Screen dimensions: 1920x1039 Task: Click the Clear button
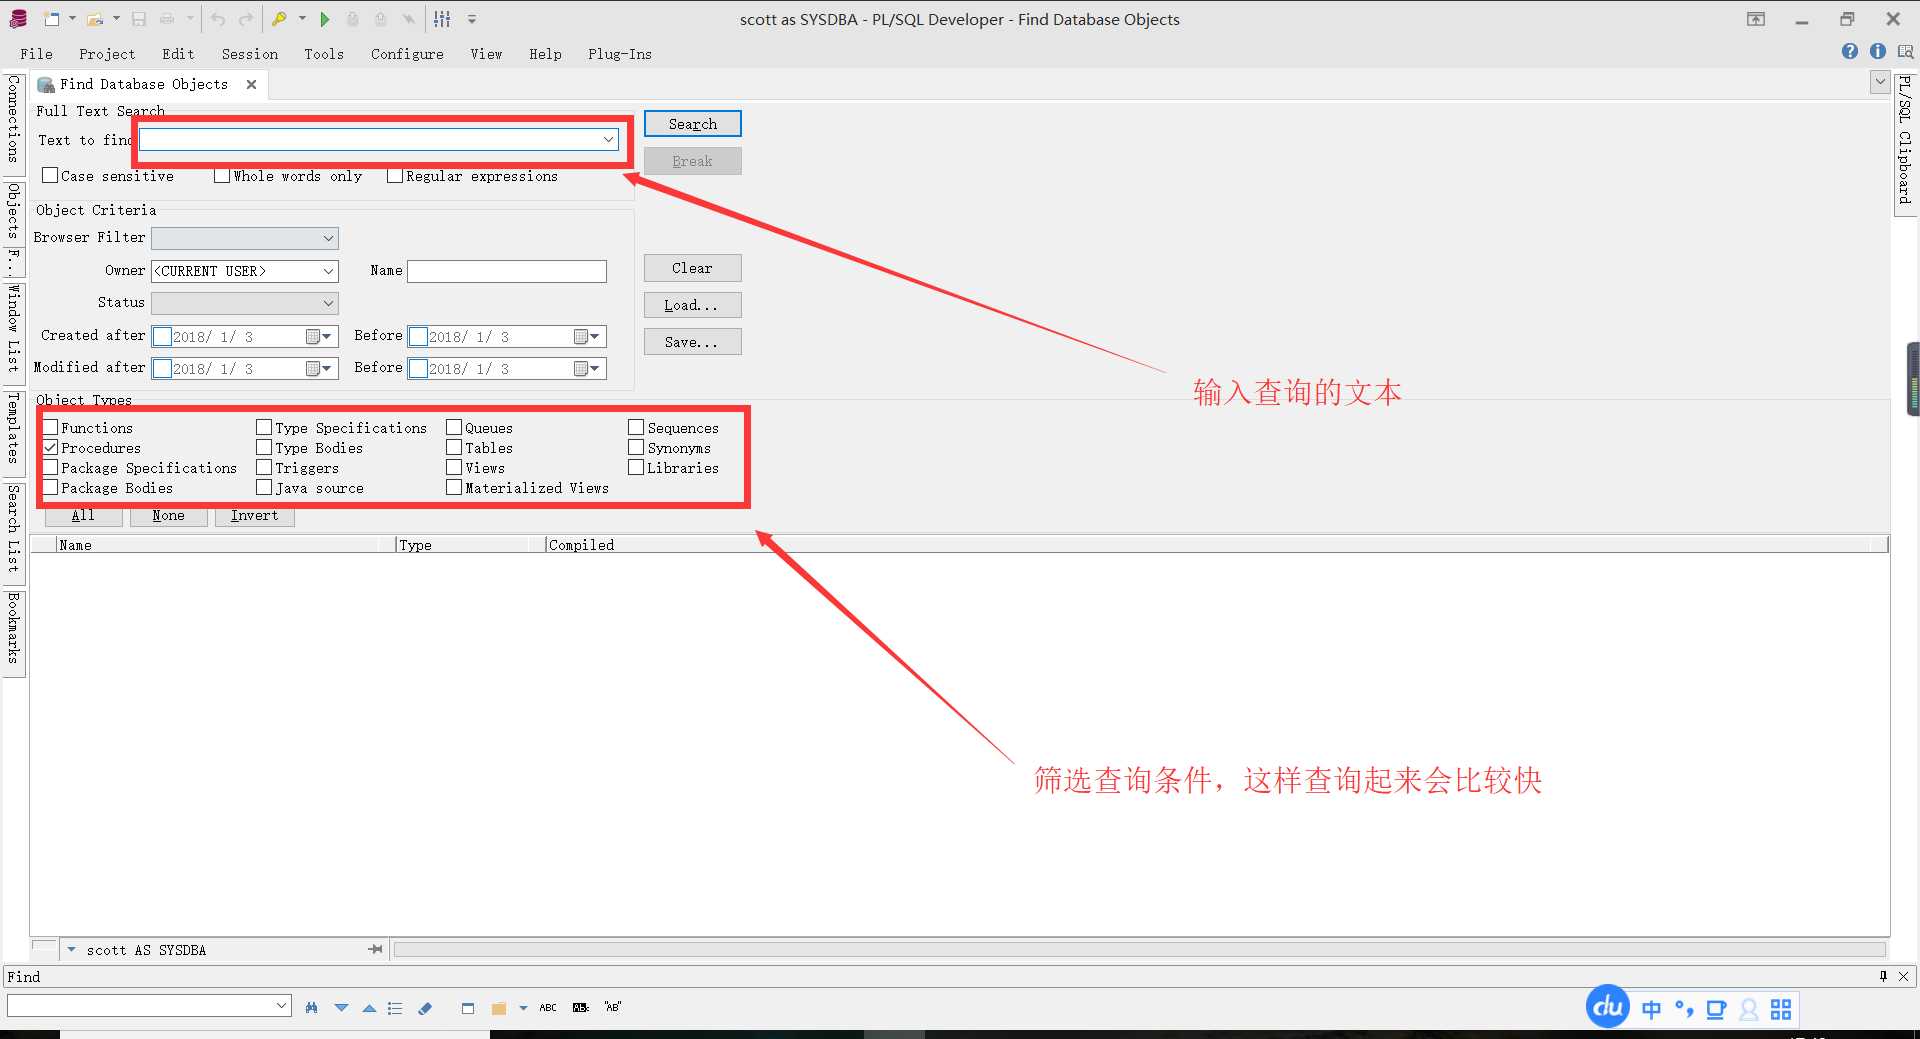pos(693,268)
